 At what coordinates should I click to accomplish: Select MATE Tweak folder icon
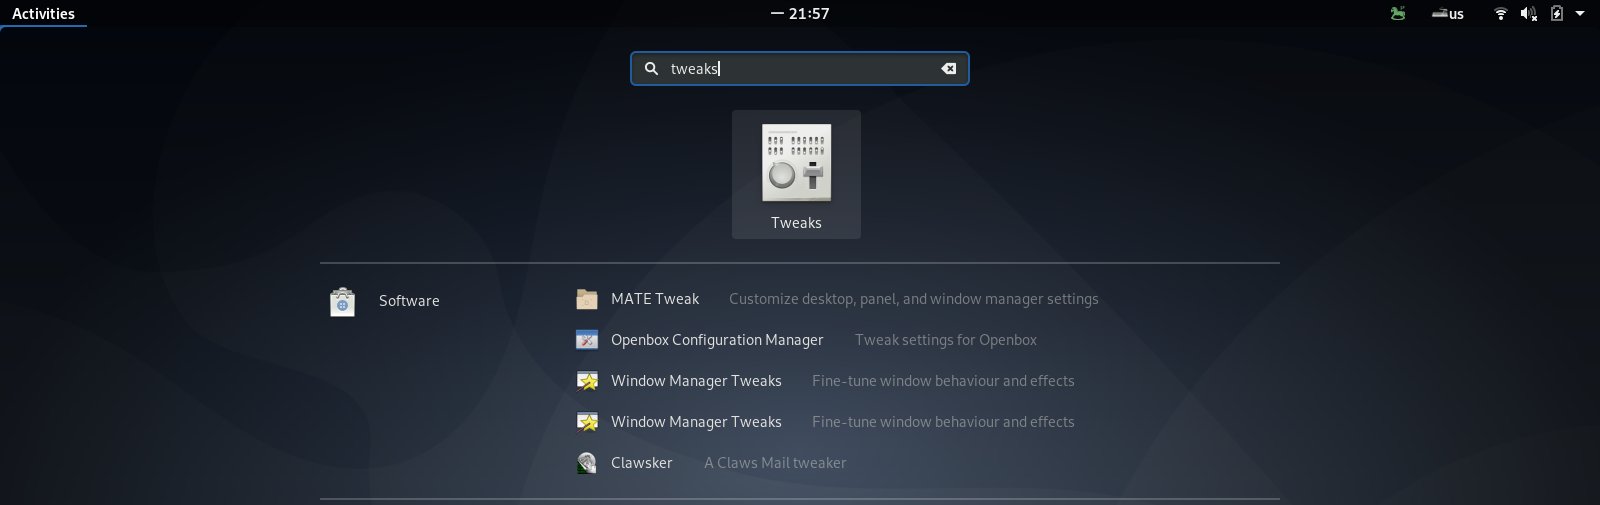click(x=587, y=299)
